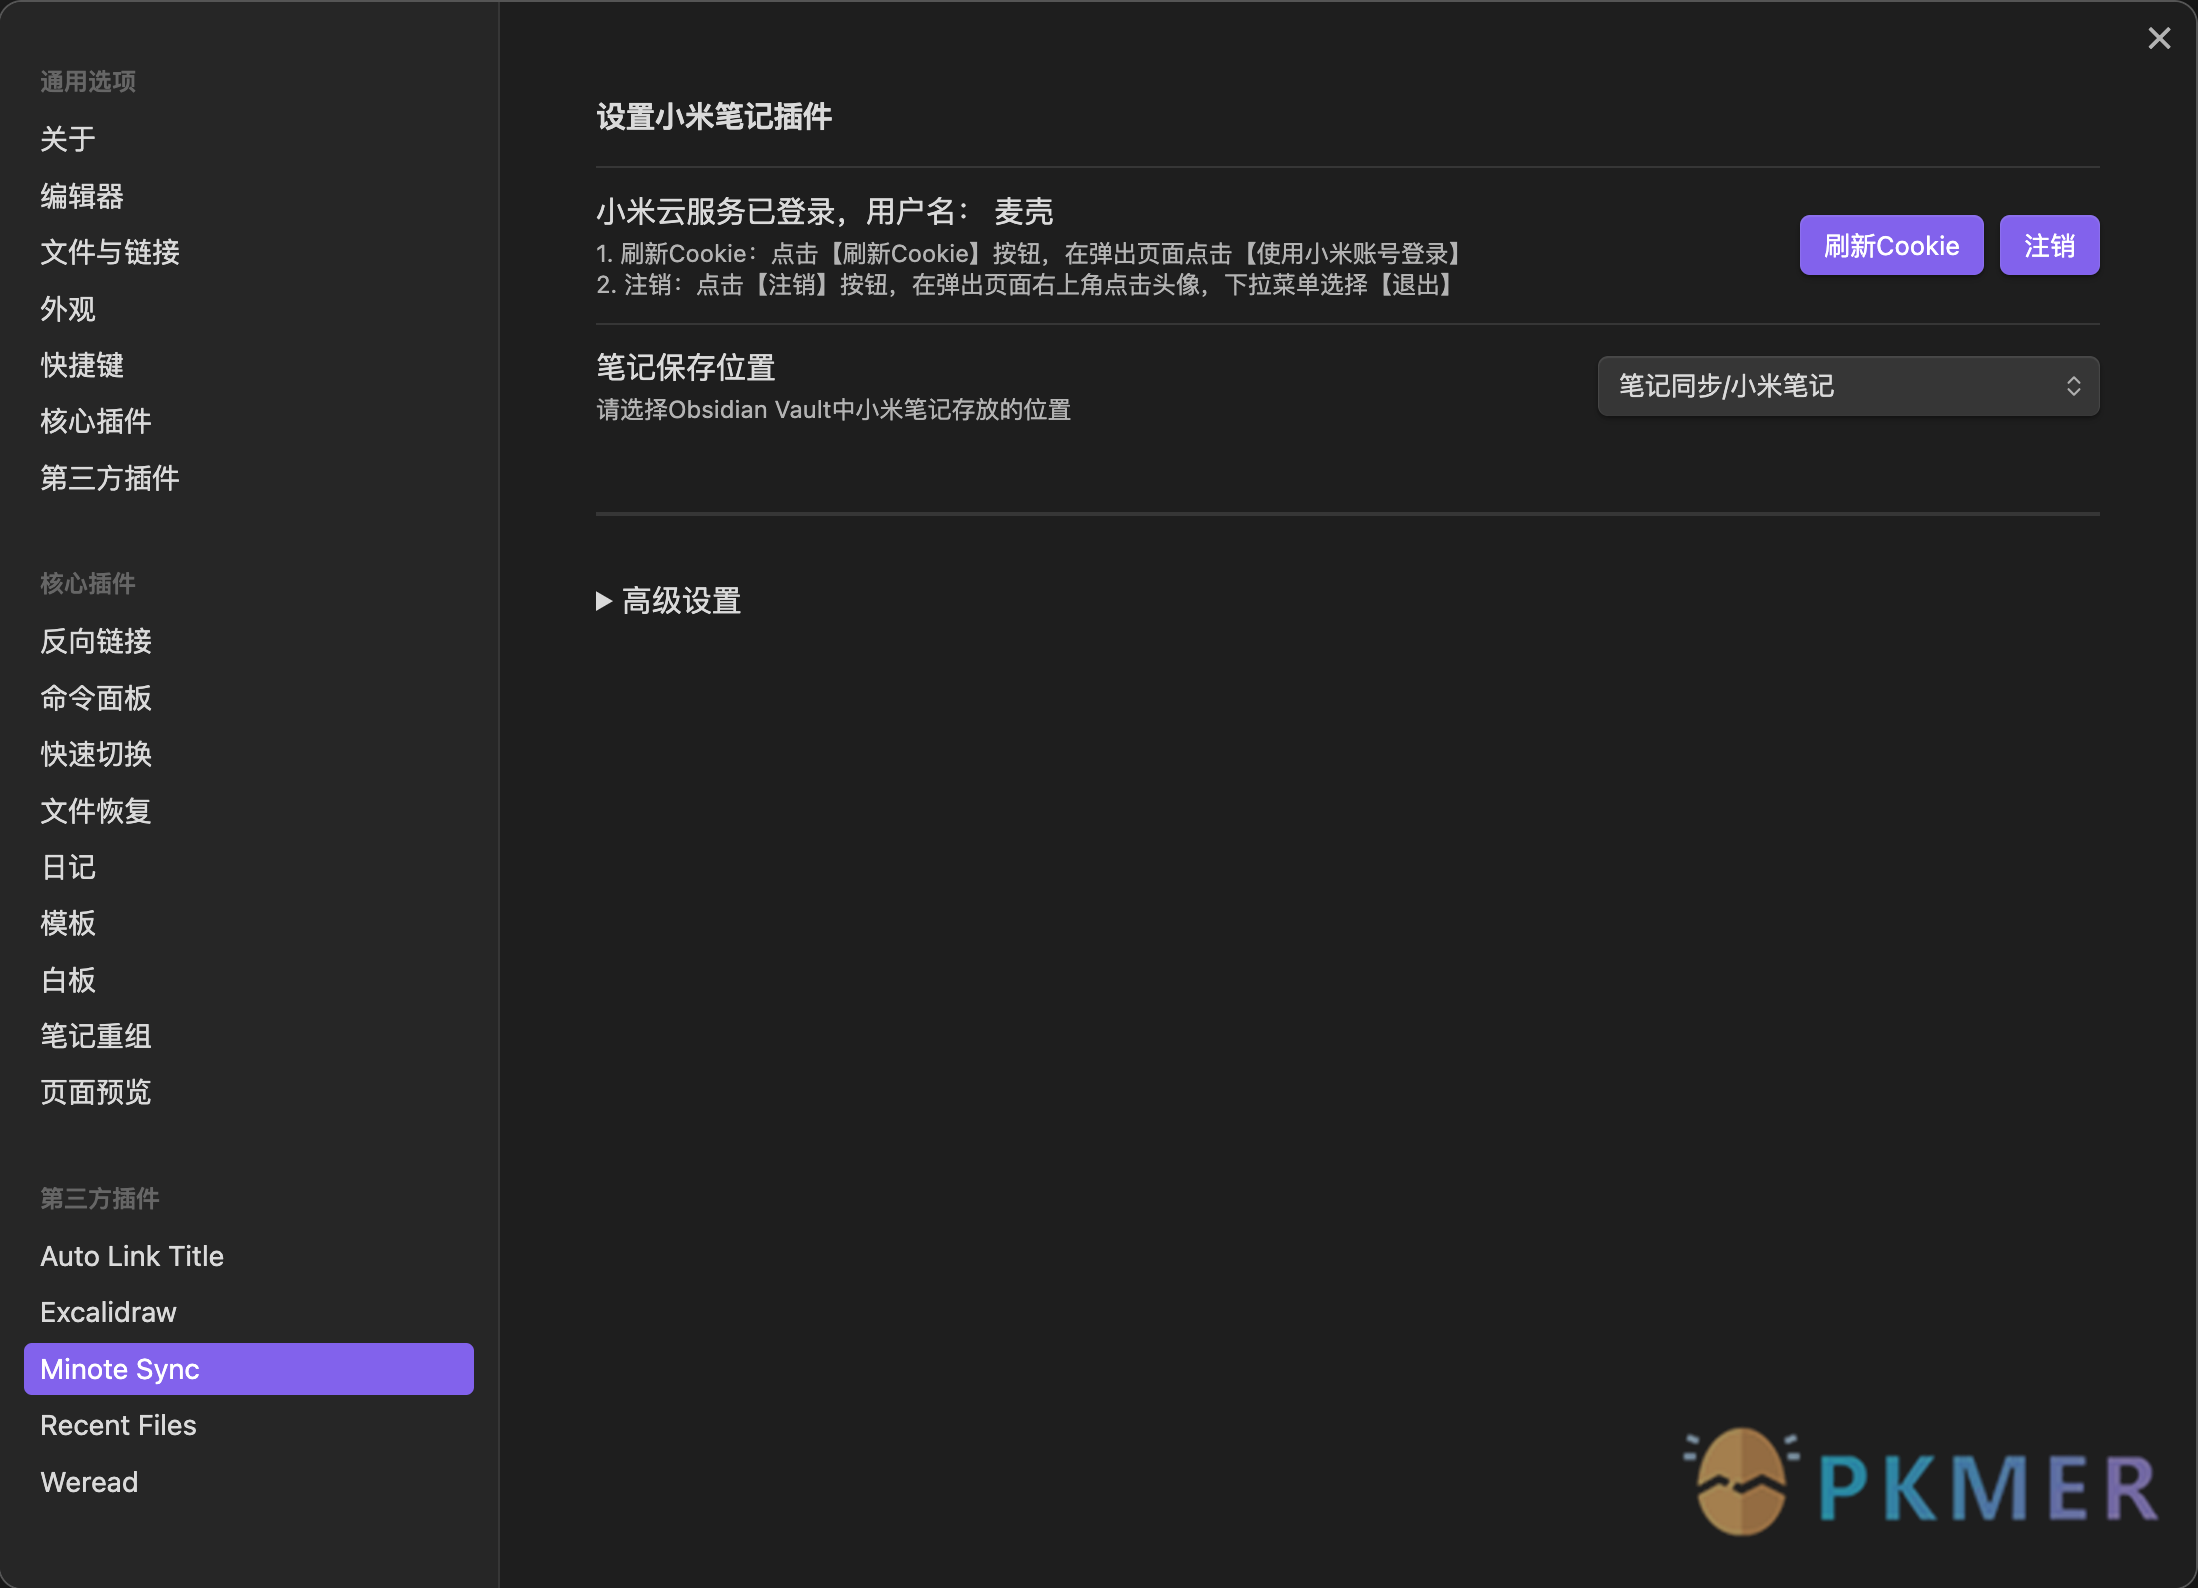The image size is (2198, 1588).
Task: Go to 核心插件 under 通用选项
Action: (248, 421)
